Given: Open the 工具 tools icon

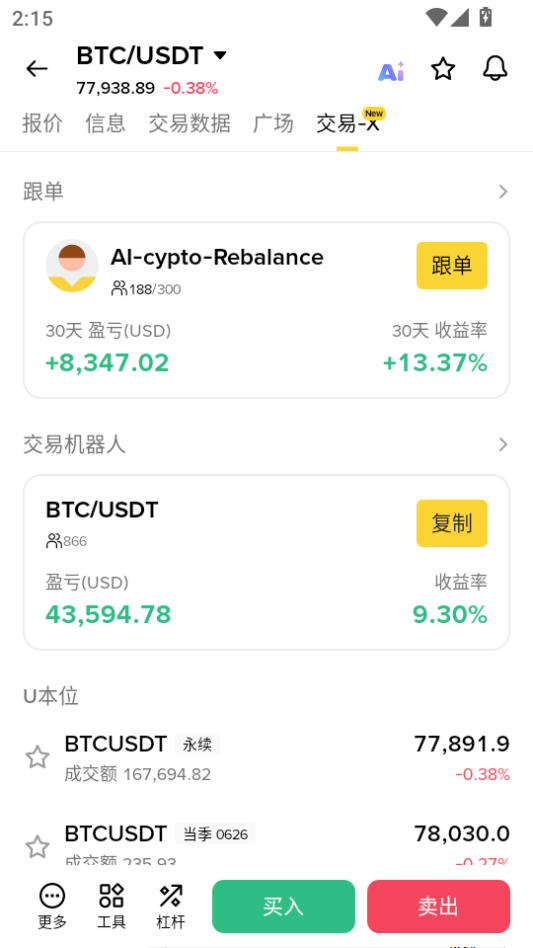Looking at the screenshot, I should tap(112, 906).
